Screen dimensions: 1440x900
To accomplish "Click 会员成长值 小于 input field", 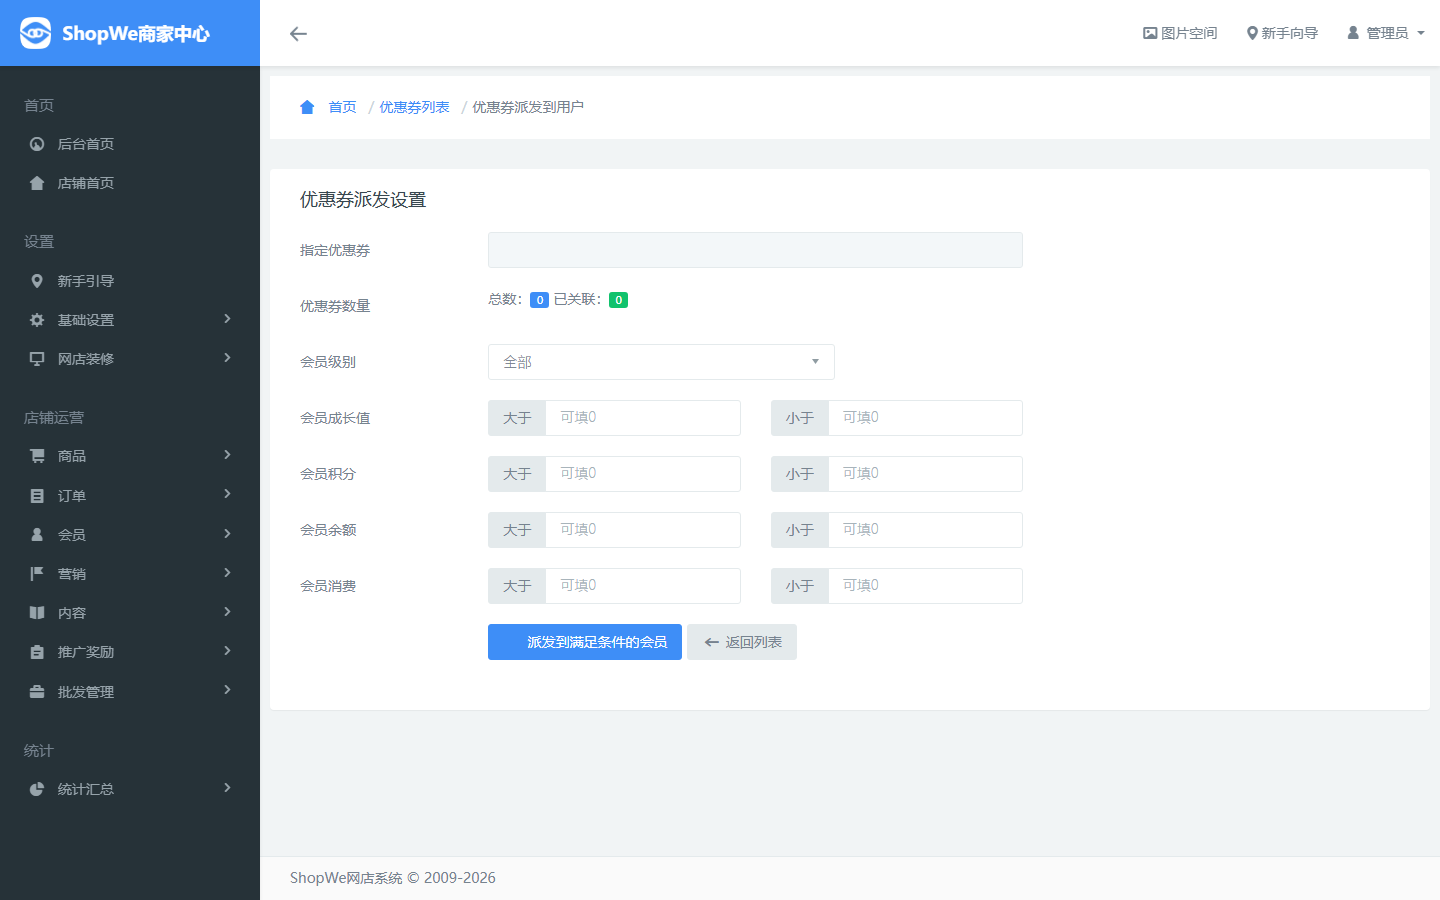I will (x=925, y=418).
